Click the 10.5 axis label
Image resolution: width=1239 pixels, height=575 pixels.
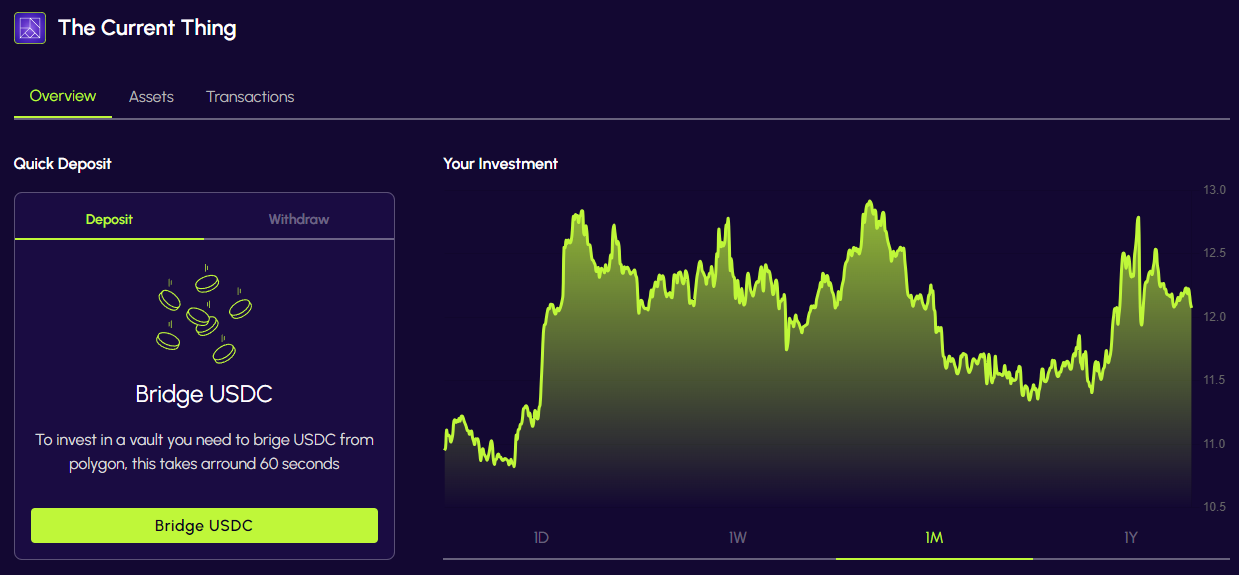pyautogui.click(x=1214, y=507)
